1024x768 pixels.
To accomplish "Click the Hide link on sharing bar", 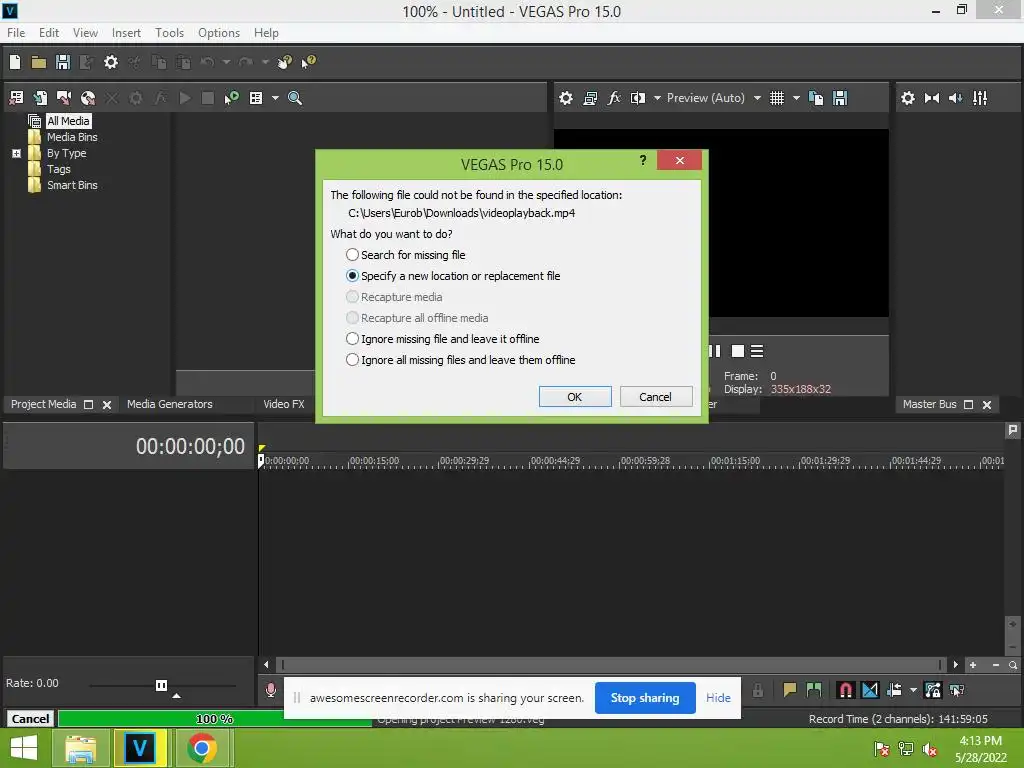I will pyautogui.click(x=718, y=698).
